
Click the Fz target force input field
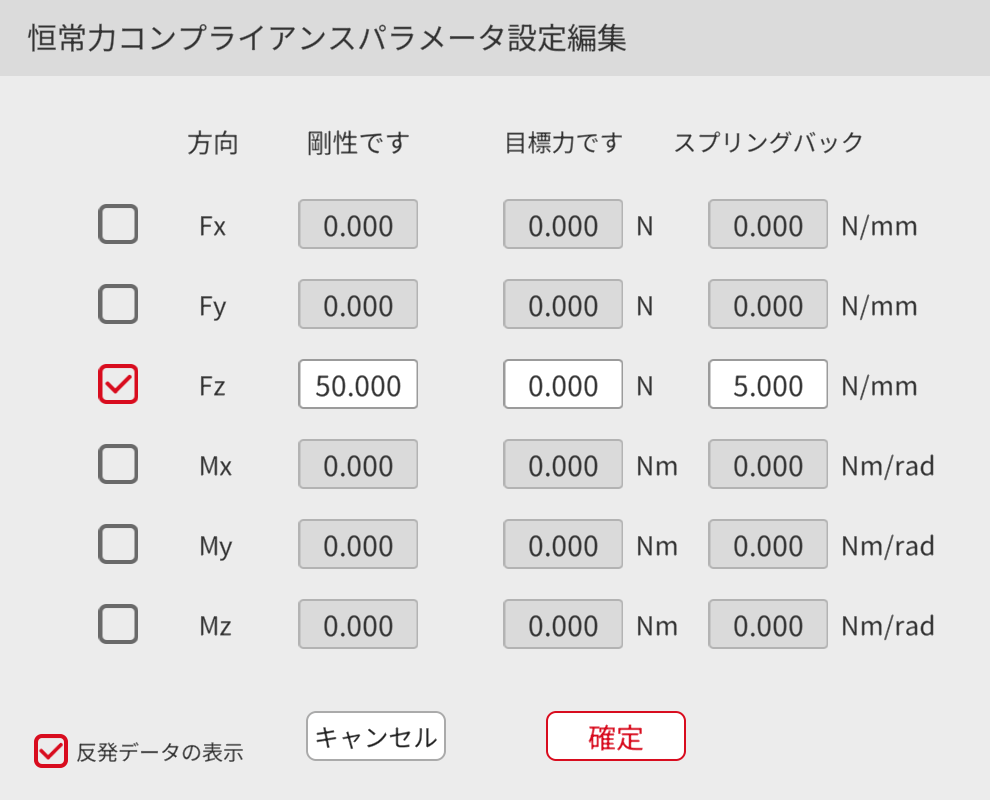pos(563,385)
